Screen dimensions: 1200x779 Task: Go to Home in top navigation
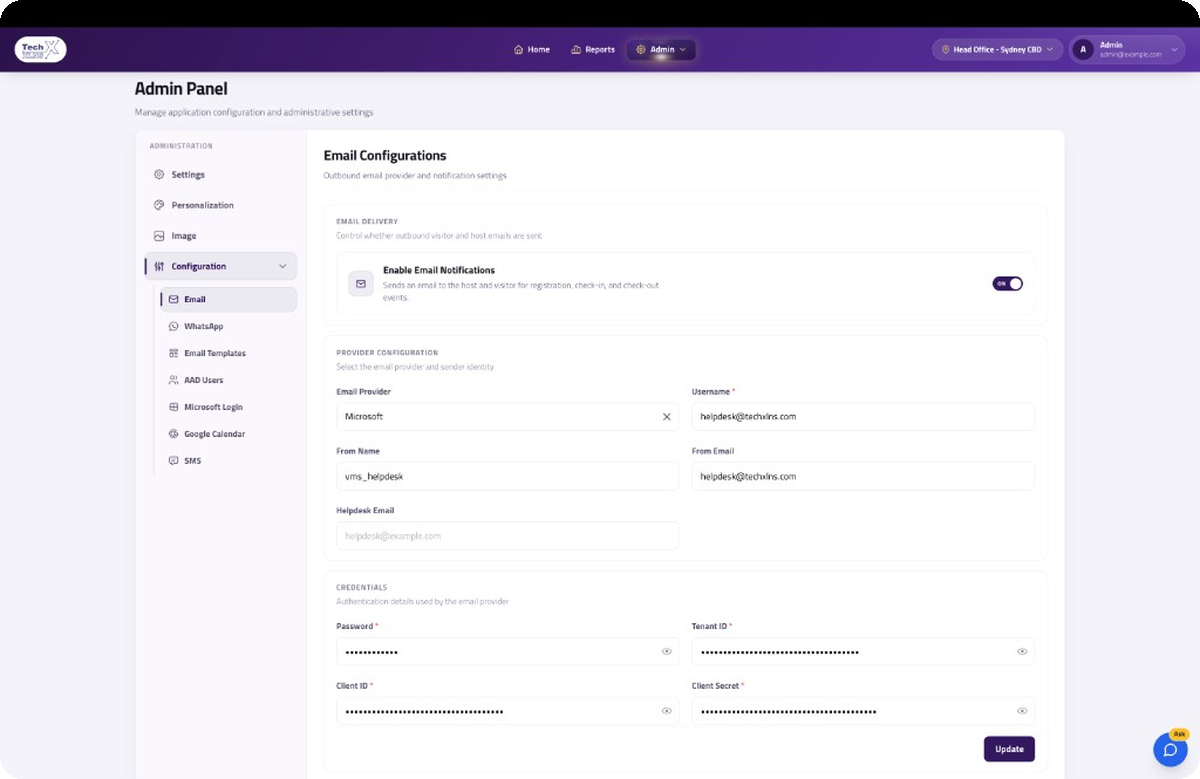(x=532, y=49)
